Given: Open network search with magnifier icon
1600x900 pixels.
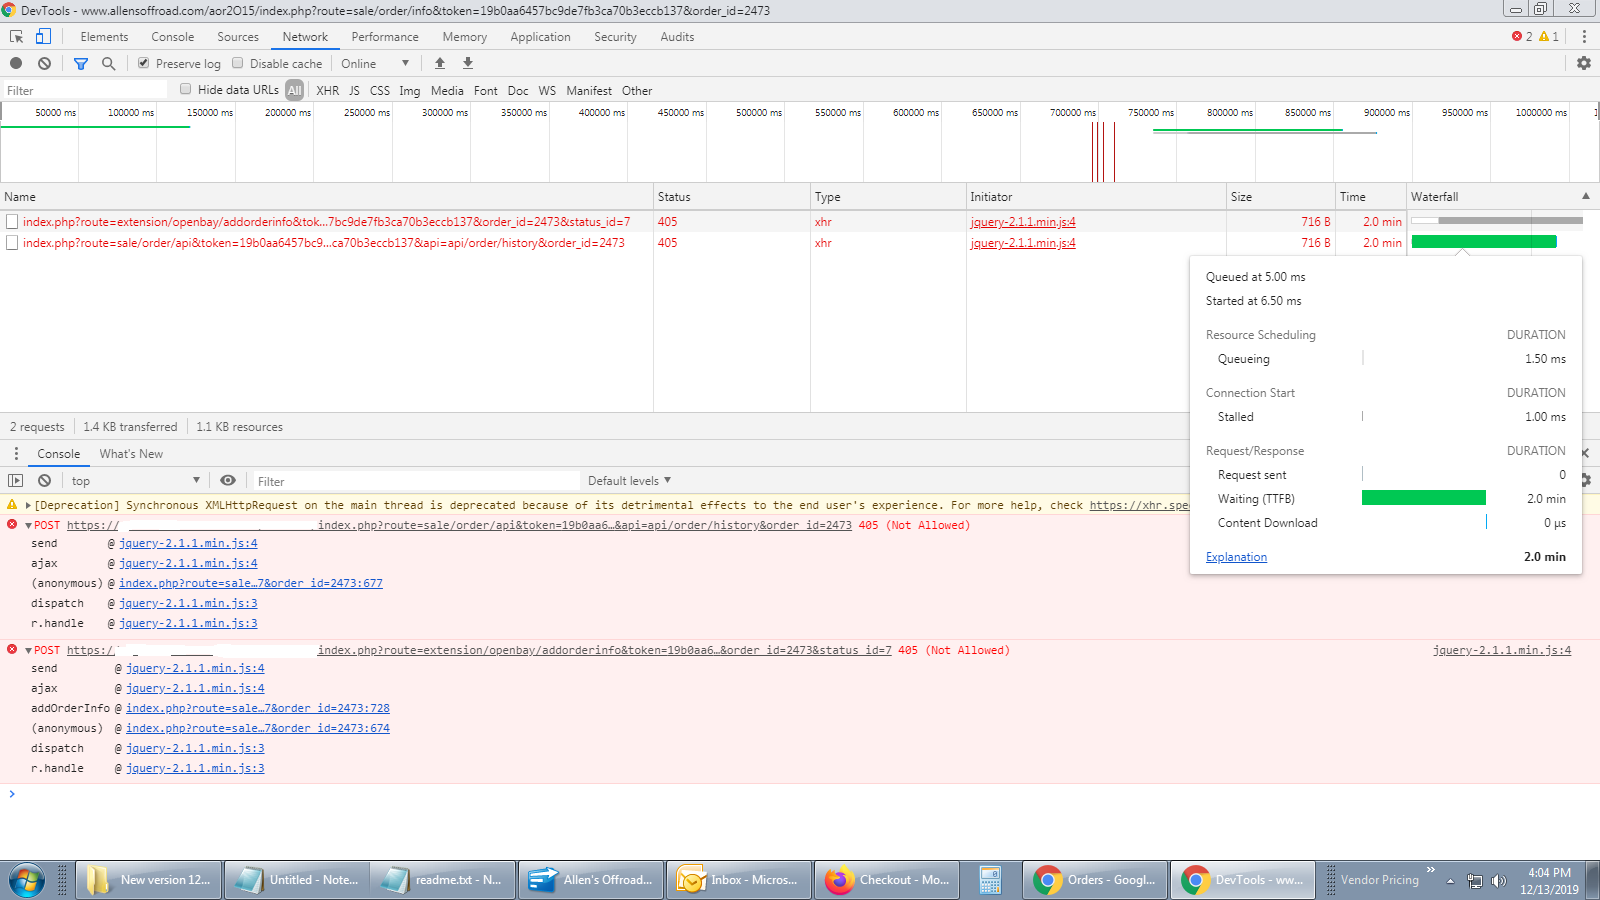Looking at the screenshot, I should [108, 63].
